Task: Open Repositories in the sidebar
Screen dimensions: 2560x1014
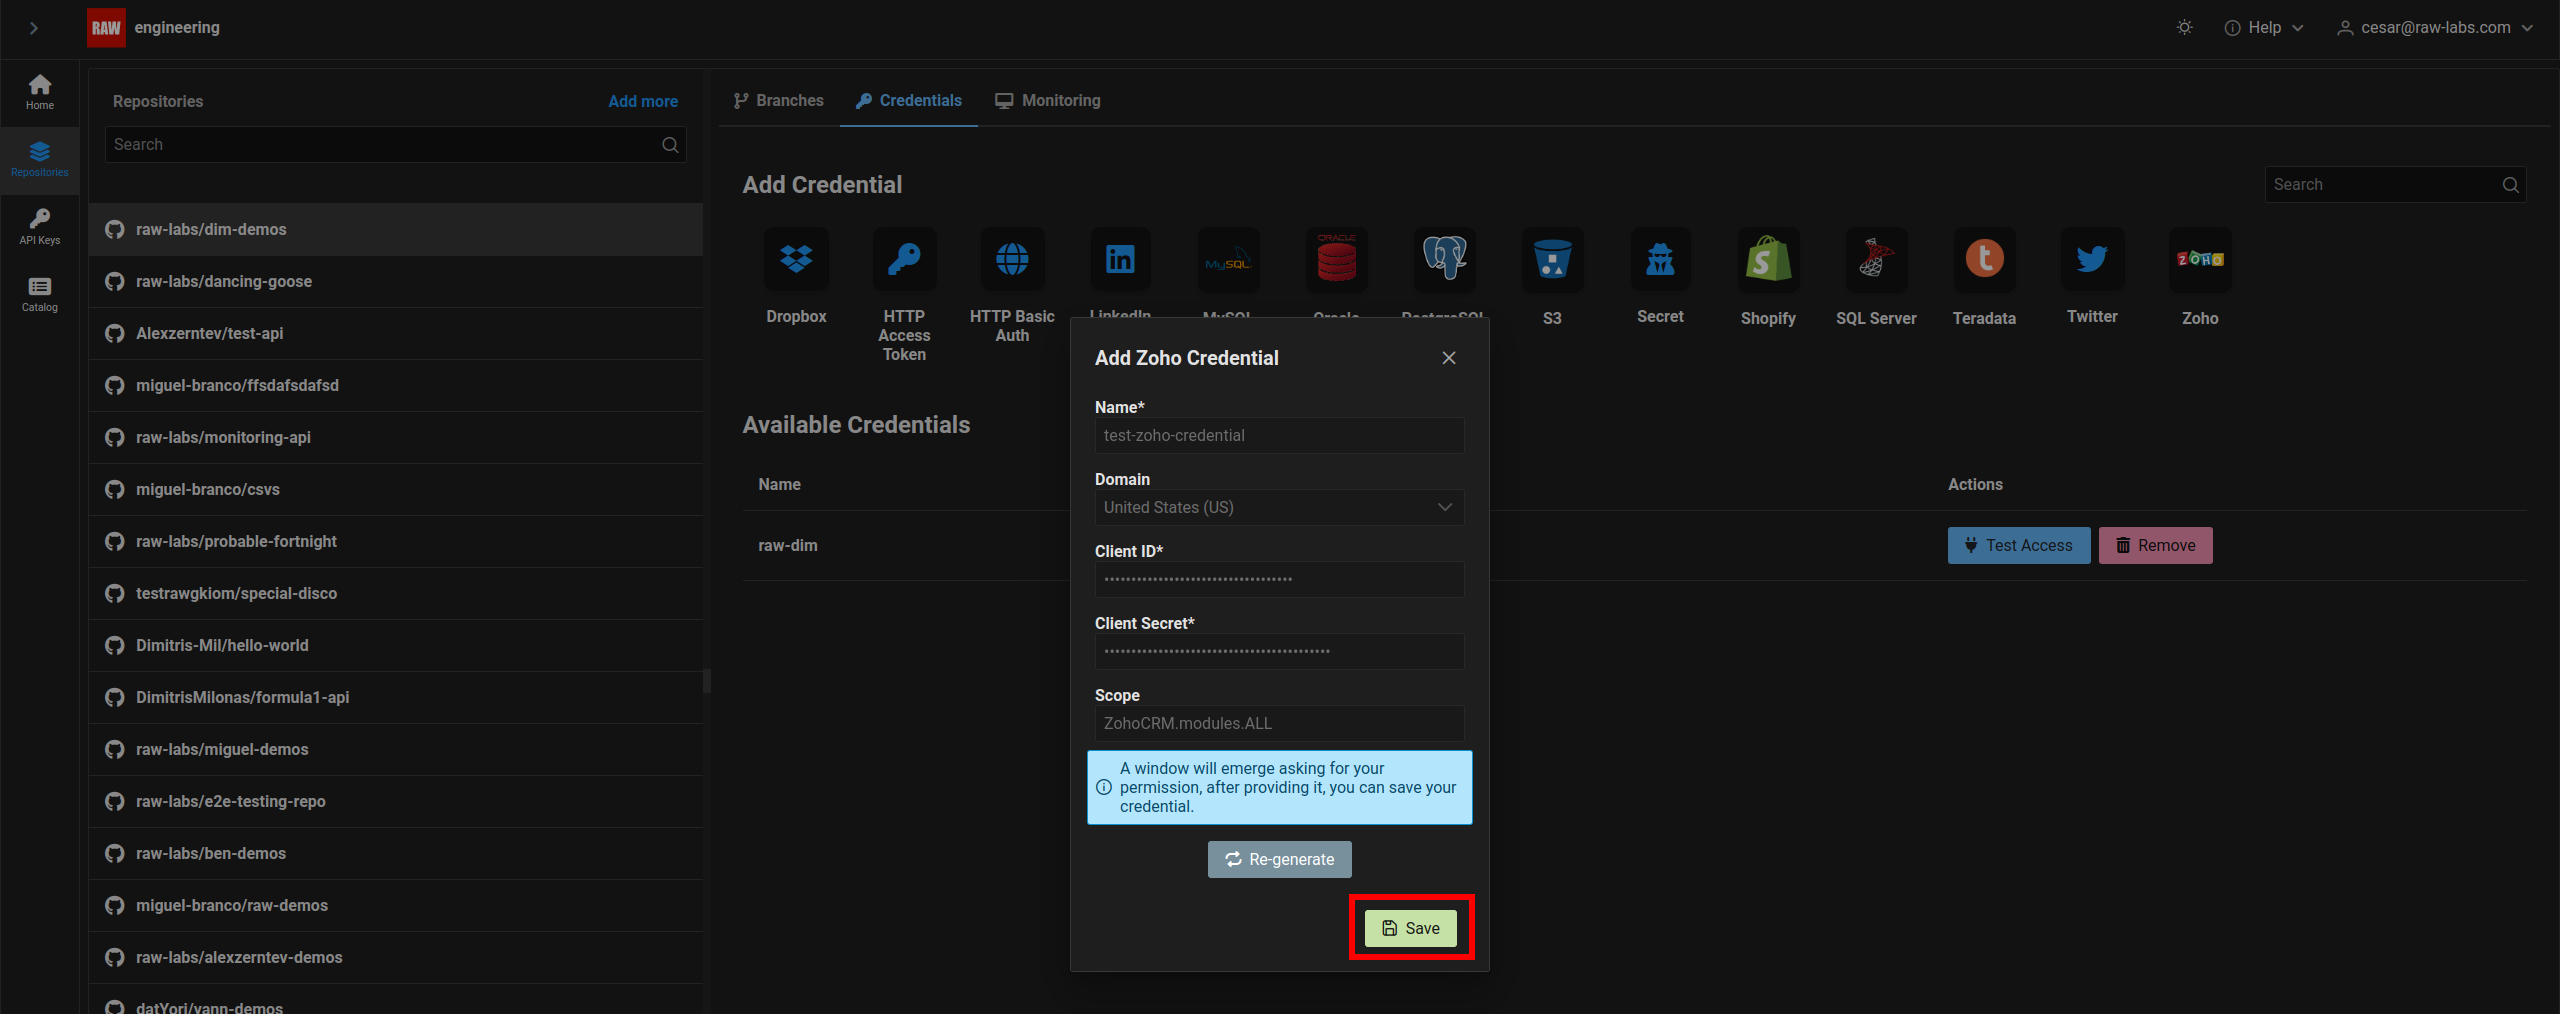Action: coord(40,160)
